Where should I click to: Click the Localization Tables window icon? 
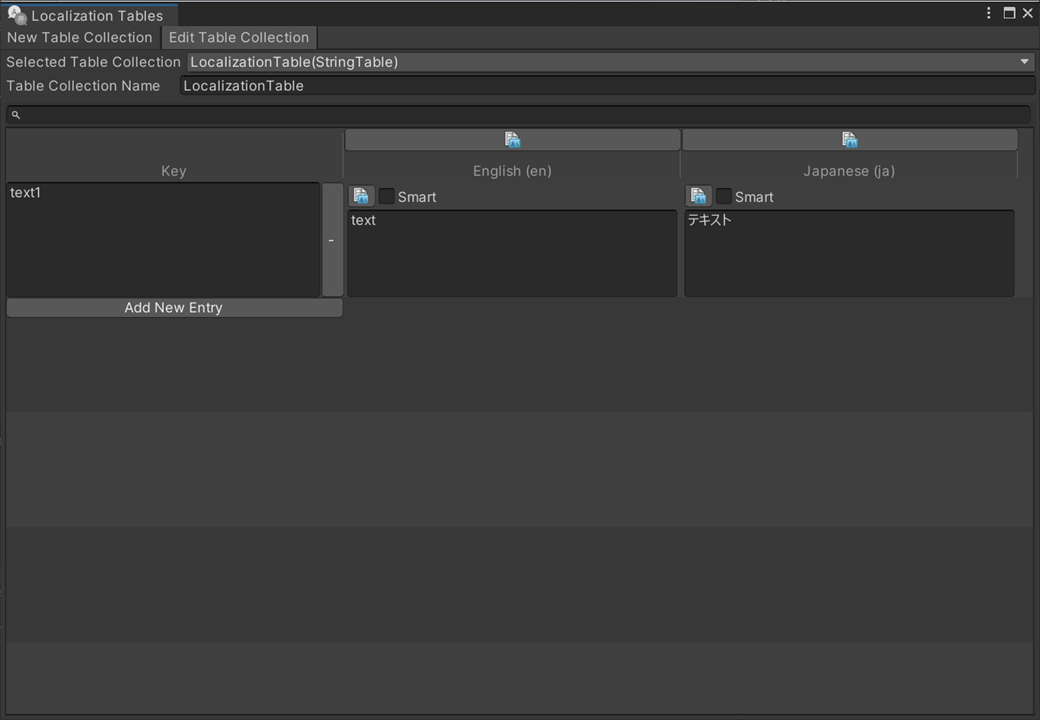tap(15, 15)
